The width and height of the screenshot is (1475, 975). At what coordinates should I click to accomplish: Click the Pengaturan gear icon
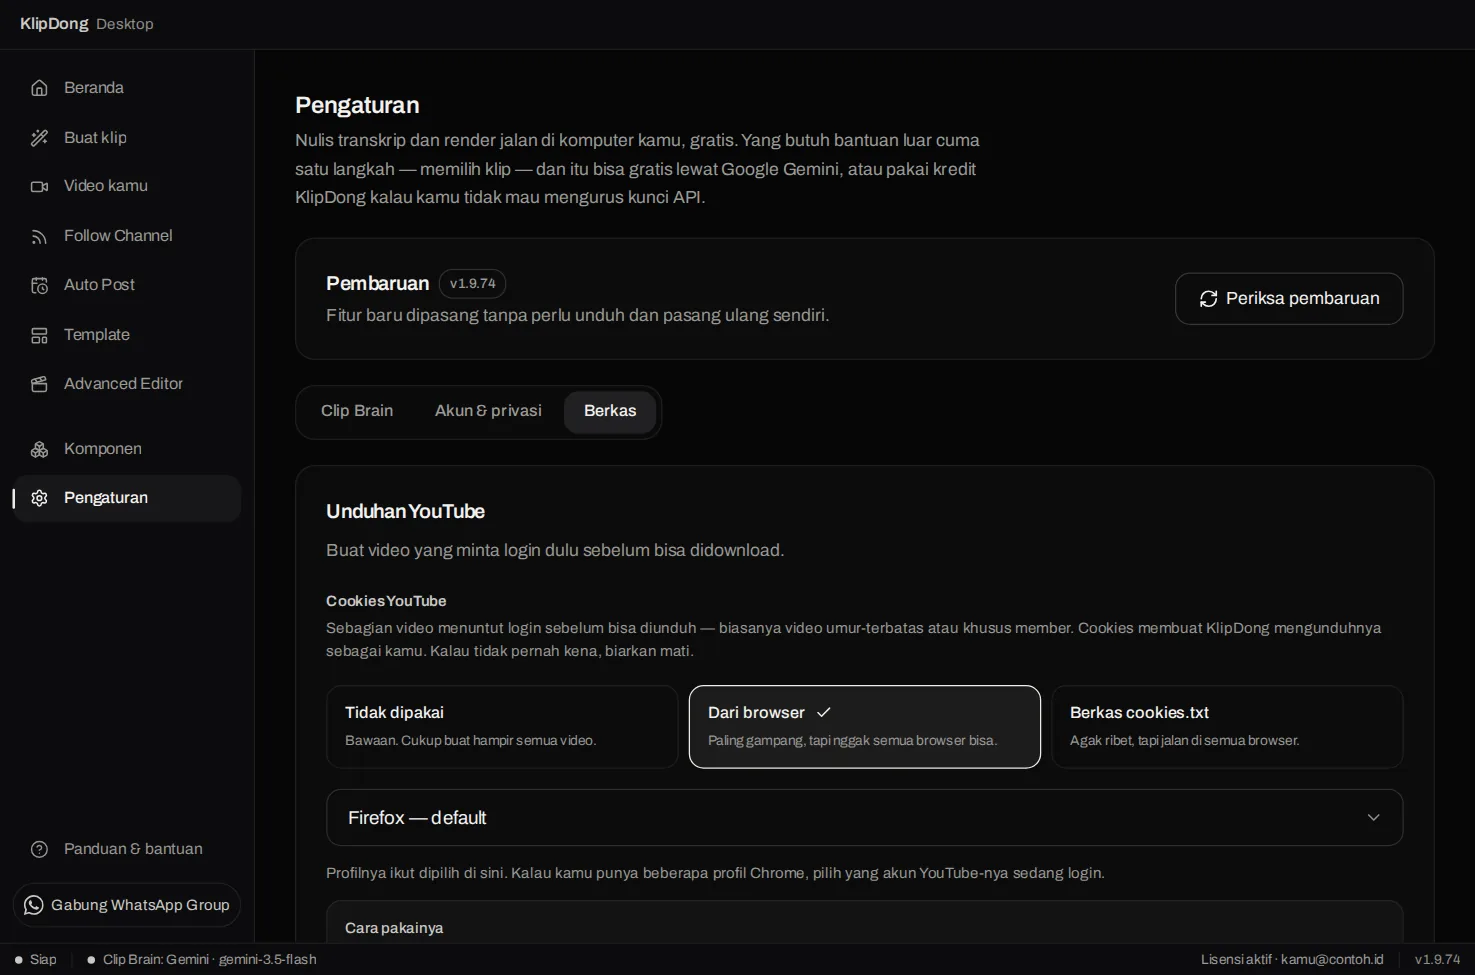tap(39, 498)
